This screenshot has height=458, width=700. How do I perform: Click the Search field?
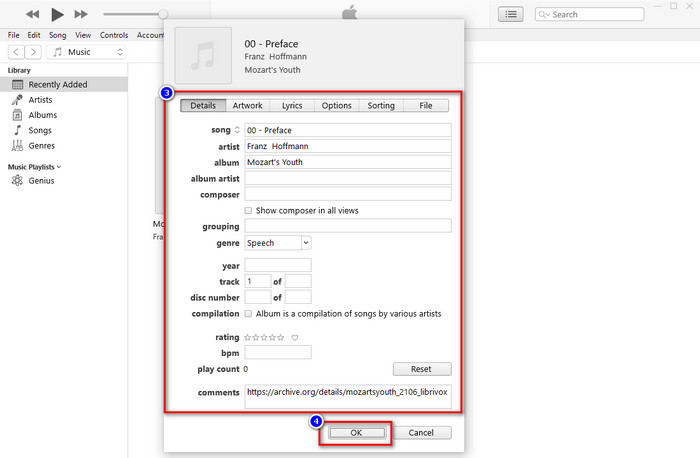pyautogui.click(x=589, y=14)
